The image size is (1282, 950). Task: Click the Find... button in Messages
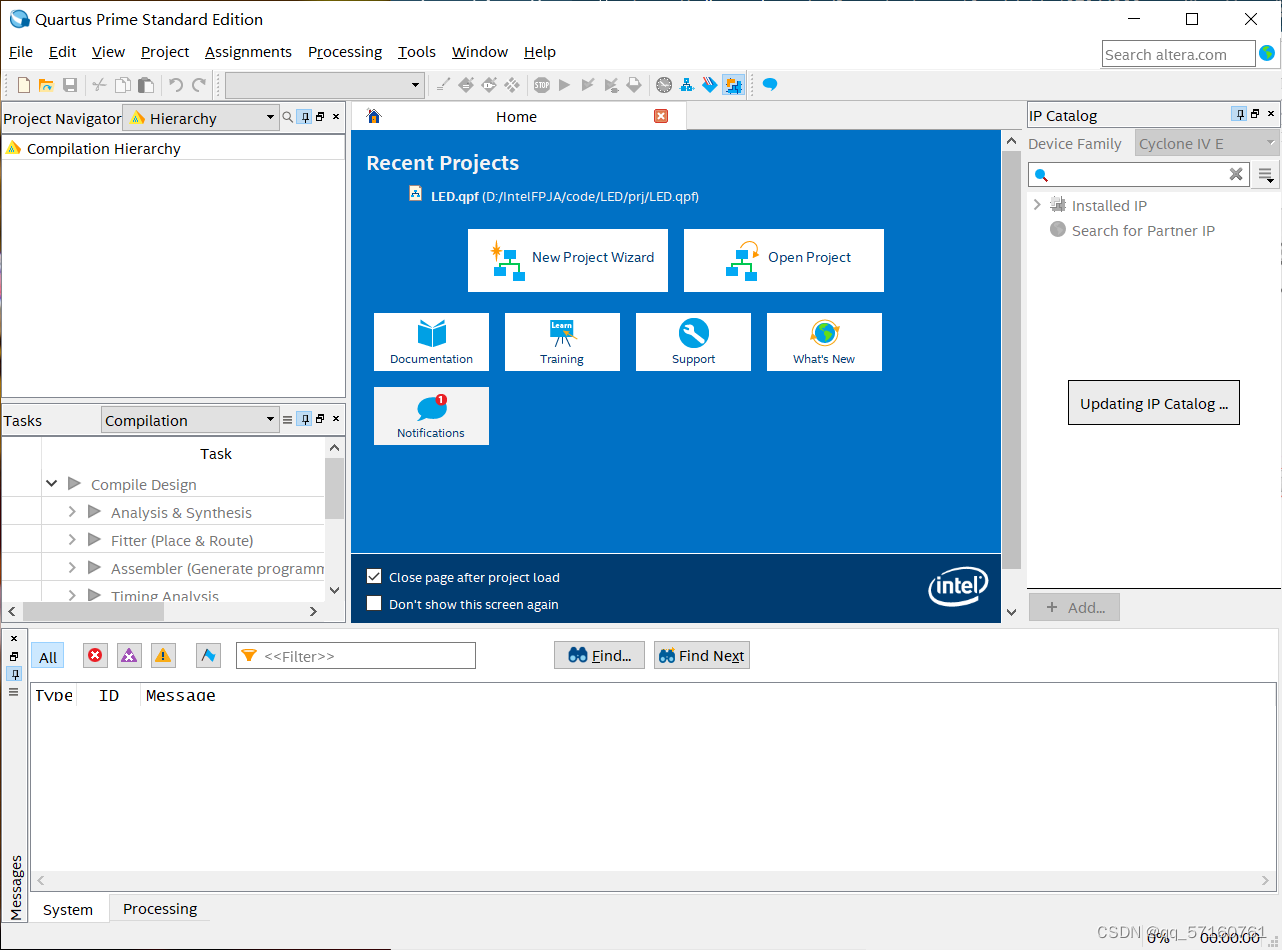[x=600, y=656]
